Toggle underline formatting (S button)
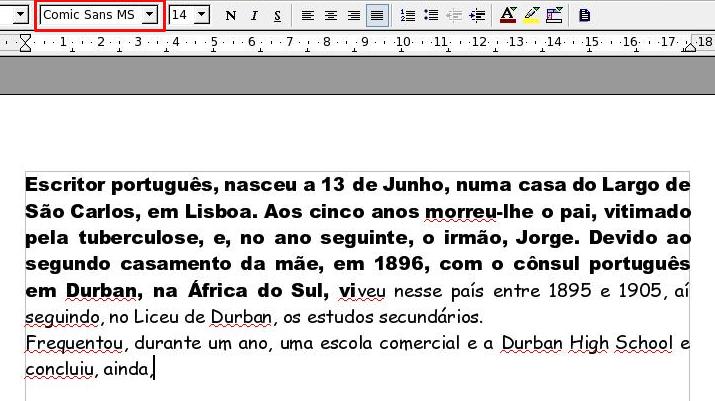 click(277, 16)
